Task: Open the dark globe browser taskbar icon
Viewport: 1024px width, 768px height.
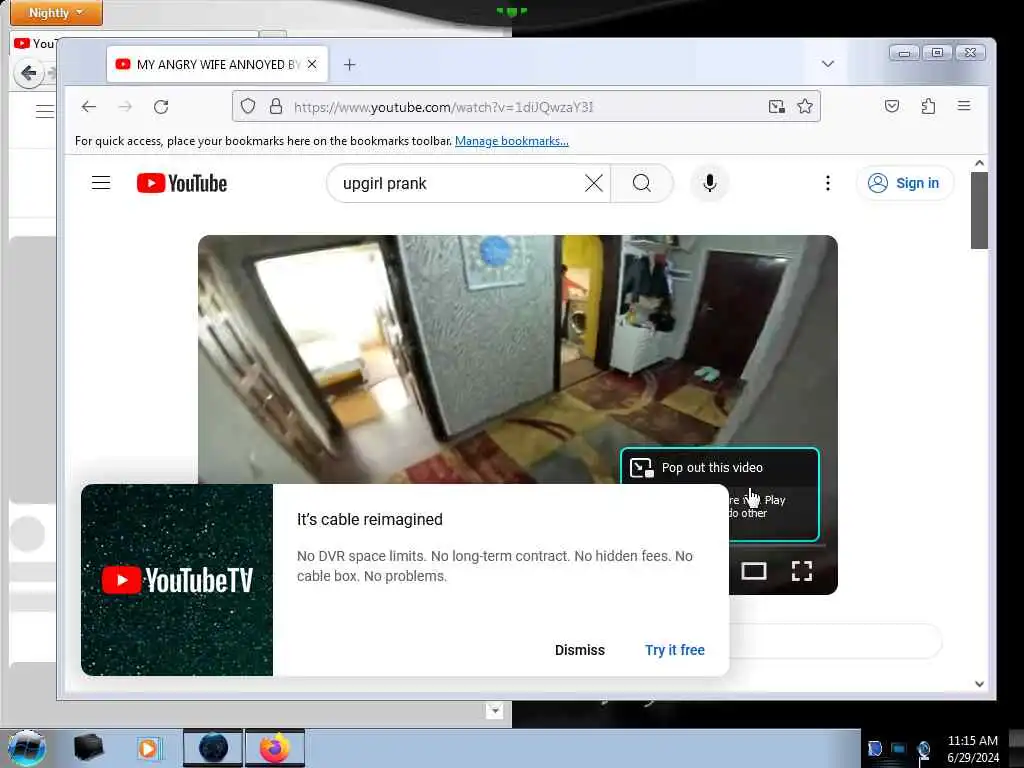Action: point(213,748)
